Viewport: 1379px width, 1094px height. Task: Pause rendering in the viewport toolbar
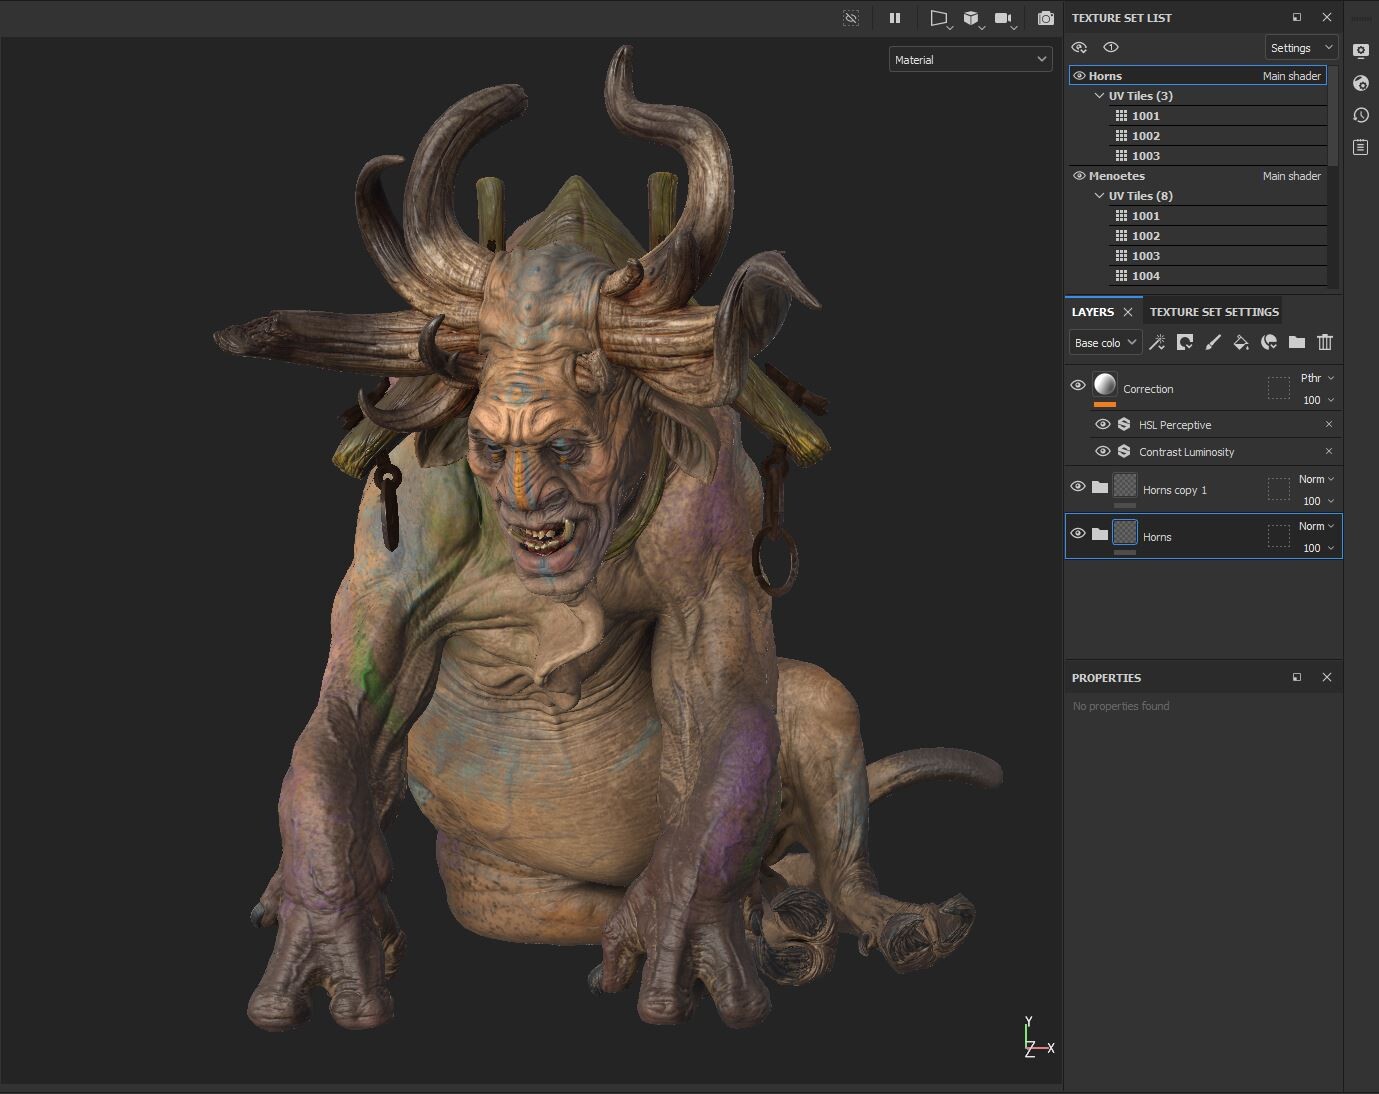895,18
